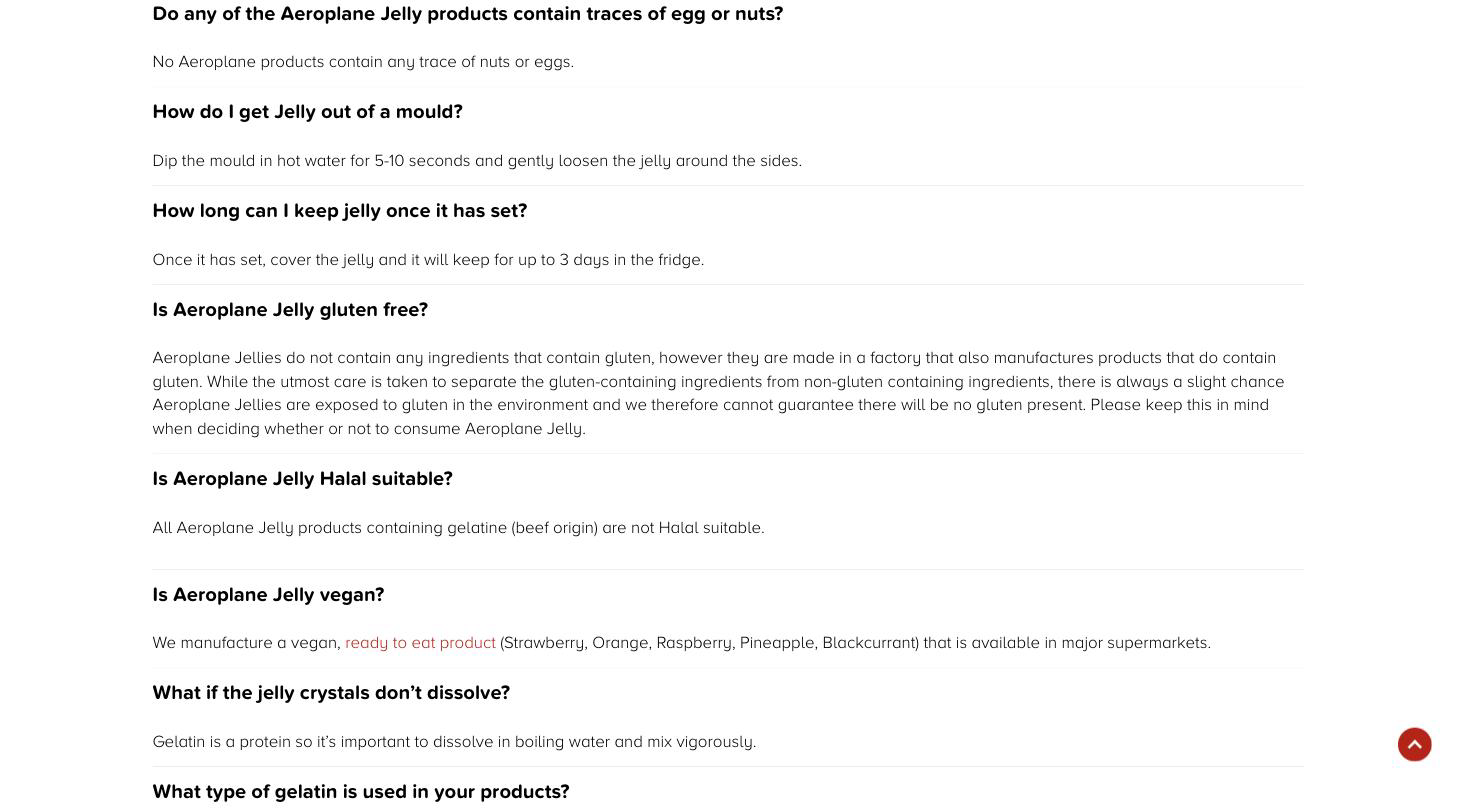1457x812 pixels.
Task: Click the '3 days in the fridge' answer
Action: [x=428, y=260]
